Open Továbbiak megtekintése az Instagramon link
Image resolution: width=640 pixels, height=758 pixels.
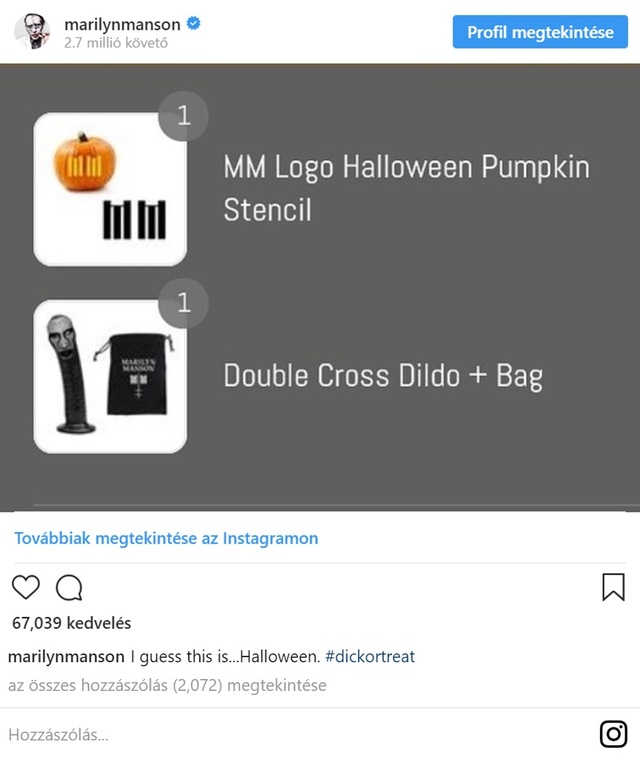tap(166, 538)
